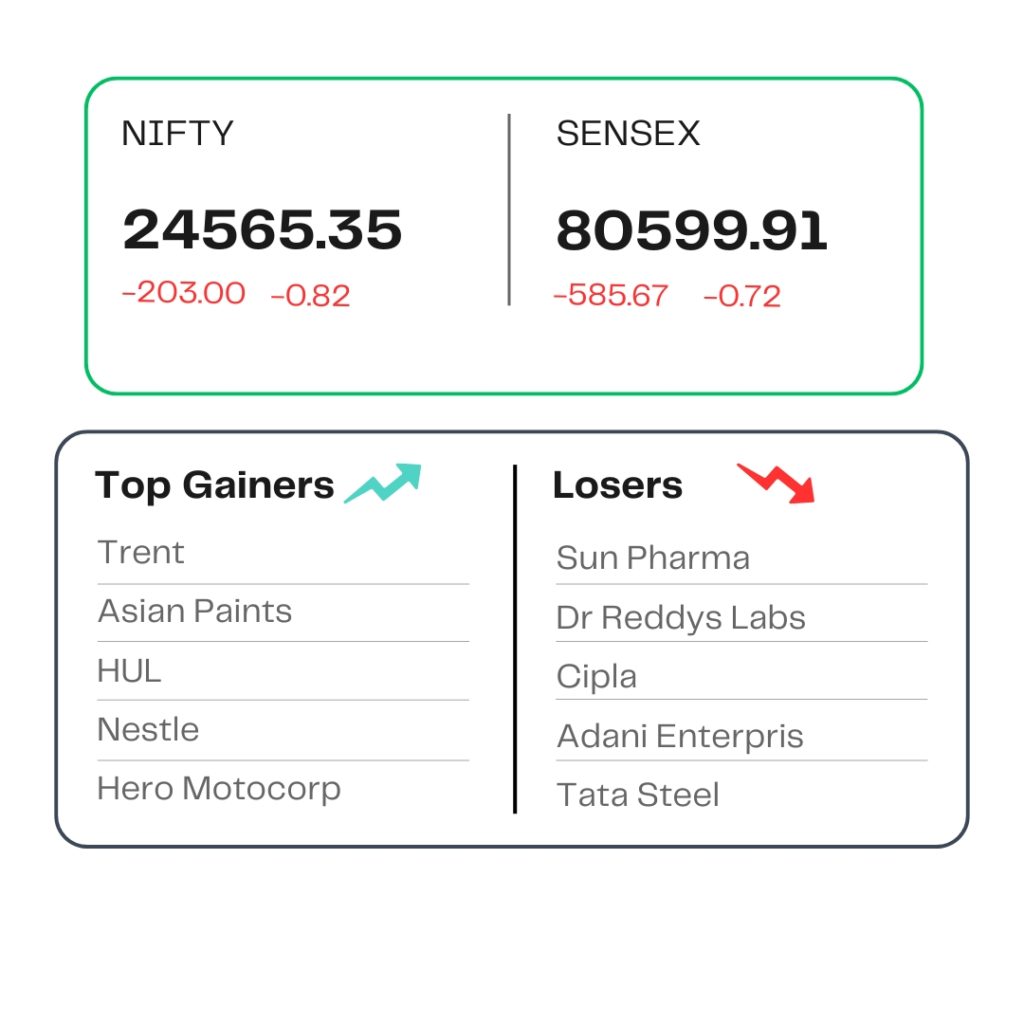Select Adani Enterpris in Losers list
The height and width of the screenshot is (1024, 1024).
[680, 737]
